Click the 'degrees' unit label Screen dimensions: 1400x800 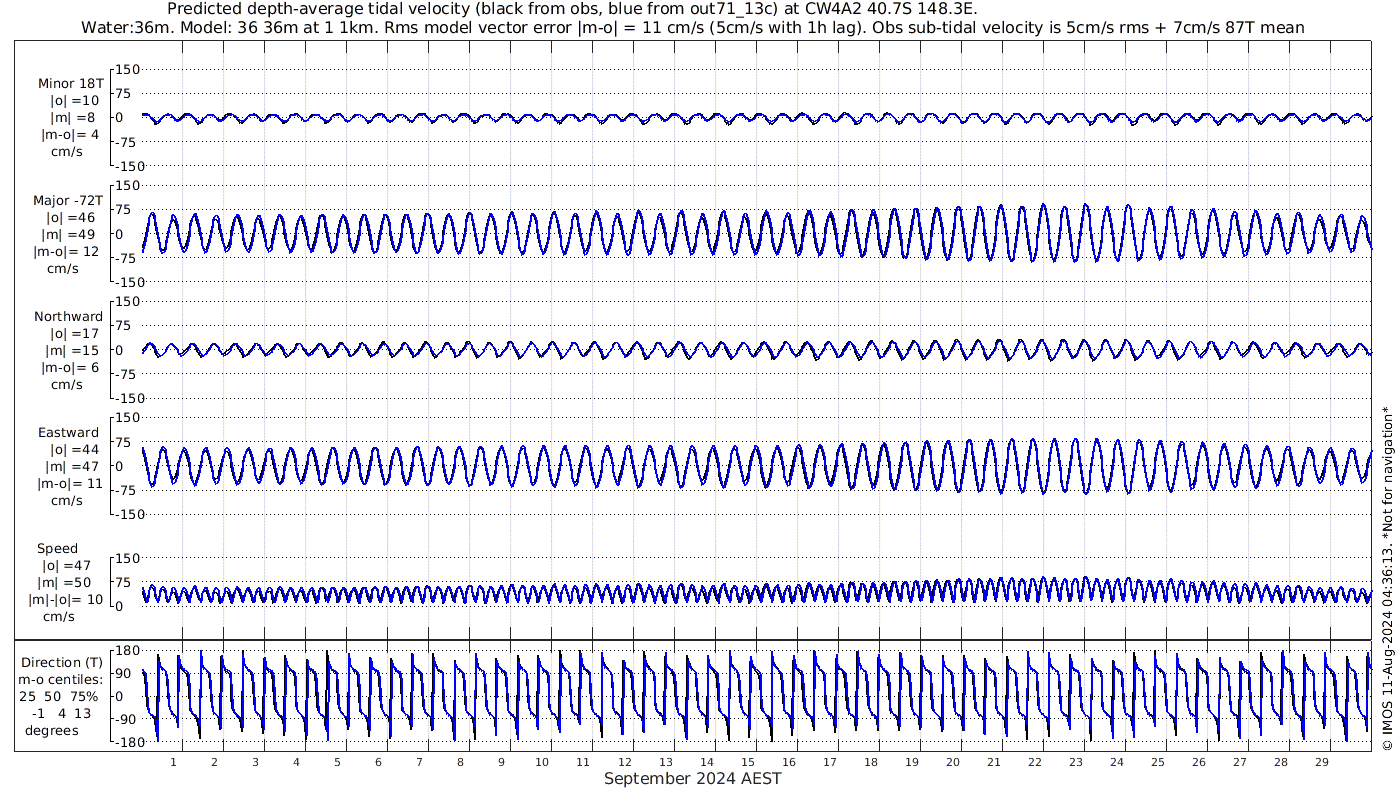click(x=52, y=730)
